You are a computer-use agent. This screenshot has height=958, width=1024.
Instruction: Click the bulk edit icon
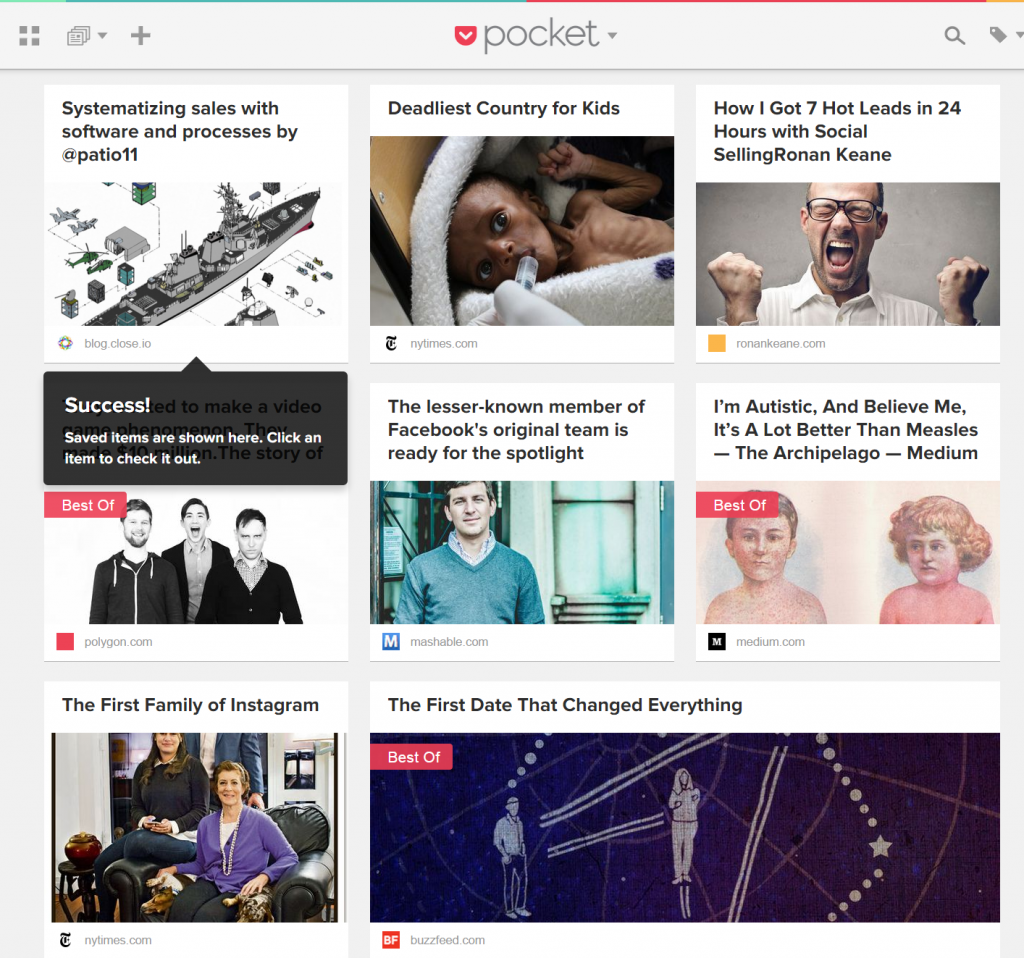tap(78, 36)
